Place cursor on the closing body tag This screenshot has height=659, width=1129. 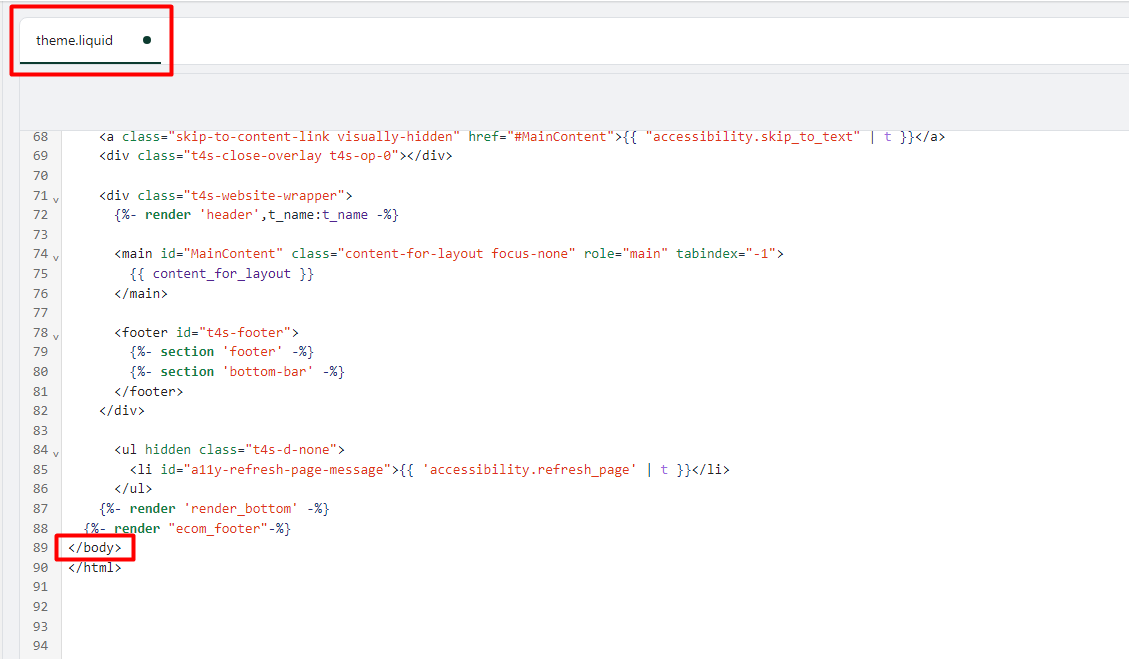click(95, 548)
